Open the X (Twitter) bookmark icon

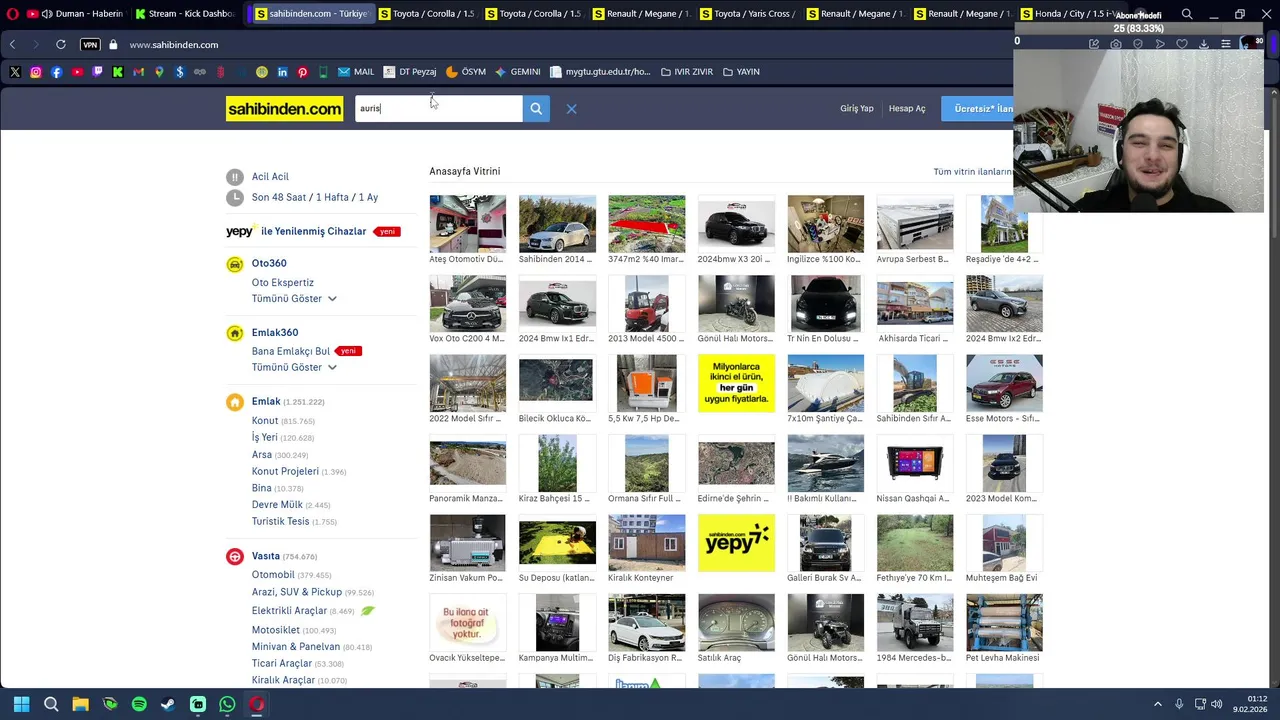(x=15, y=72)
